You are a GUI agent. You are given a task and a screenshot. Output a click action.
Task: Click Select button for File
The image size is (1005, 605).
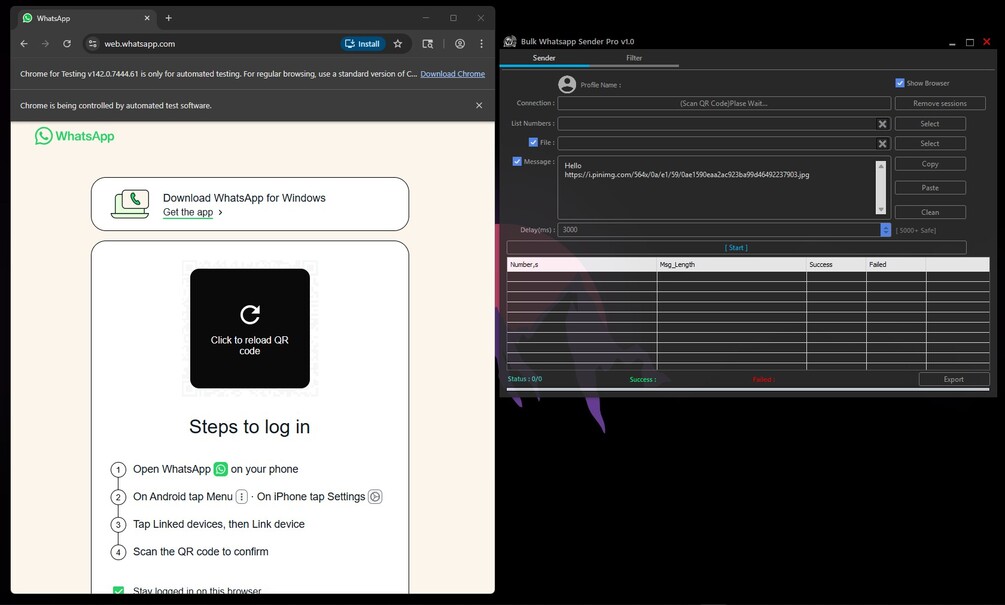click(930, 144)
